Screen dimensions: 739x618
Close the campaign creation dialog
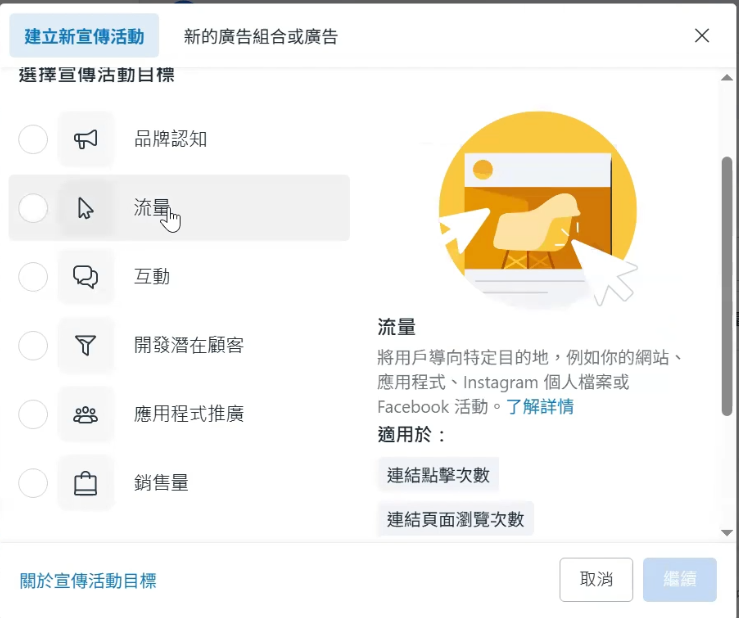coord(702,36)
